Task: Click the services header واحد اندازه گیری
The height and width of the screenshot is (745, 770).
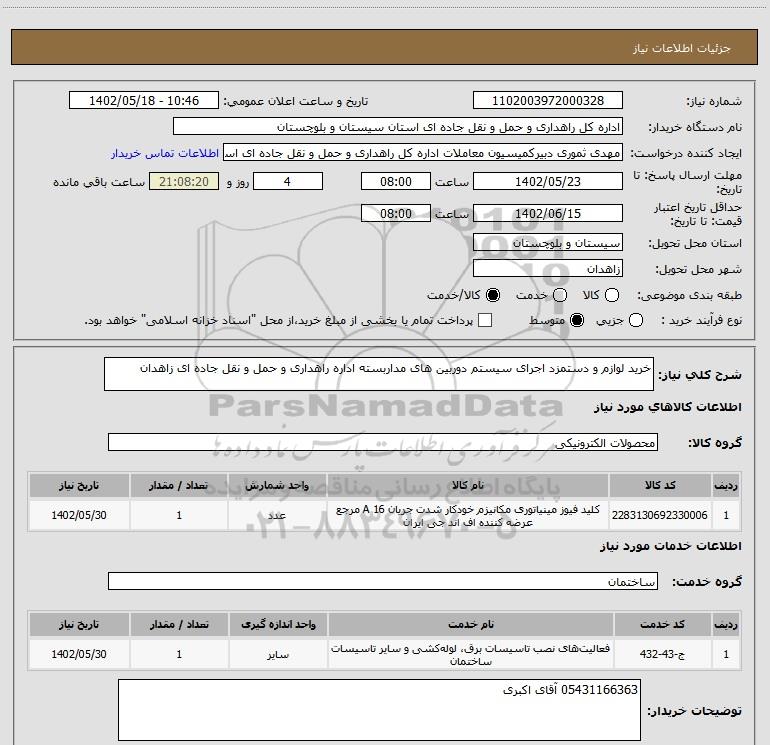Action: click(x=278, y=624)
